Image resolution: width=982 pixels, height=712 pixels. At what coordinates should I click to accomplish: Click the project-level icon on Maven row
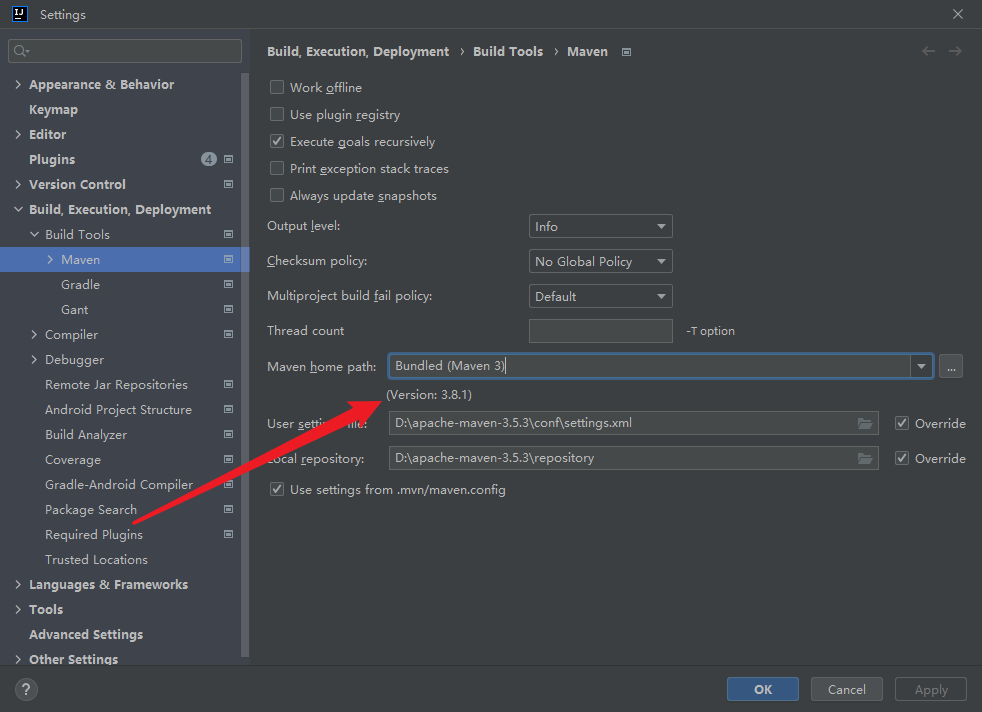[229, 259]
